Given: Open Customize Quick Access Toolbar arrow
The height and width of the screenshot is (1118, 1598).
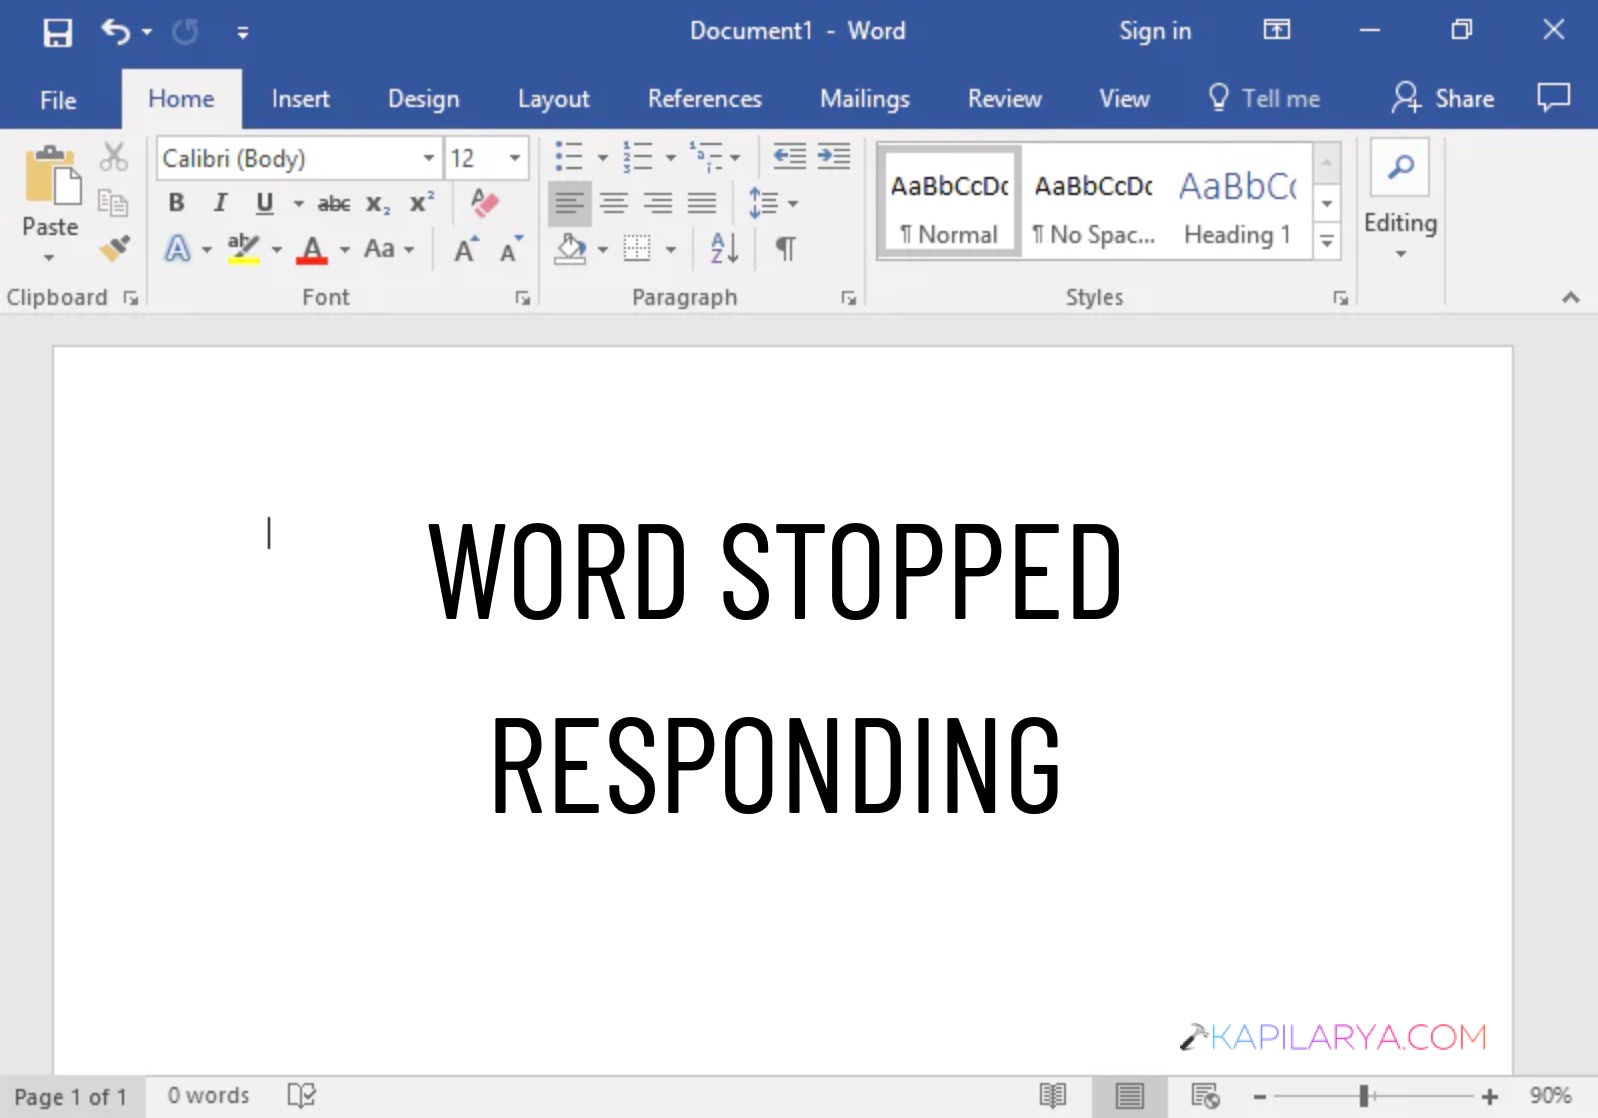Looking at the screenshot, I should [242, 33].
